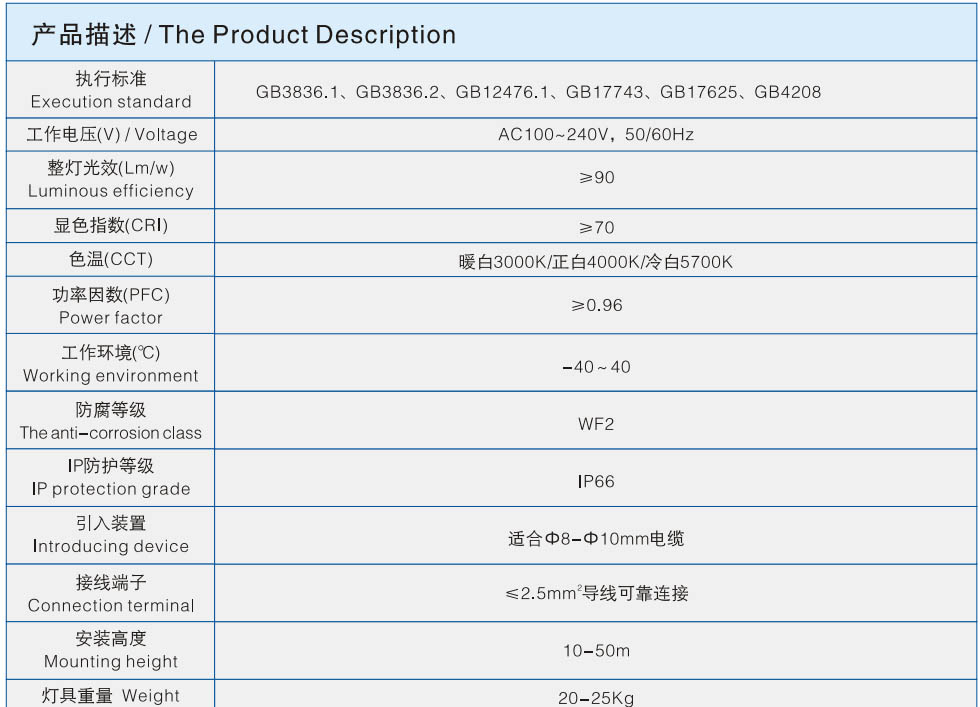Click the Voltage row label
The image size is (980, 707).
coord(111,135)
